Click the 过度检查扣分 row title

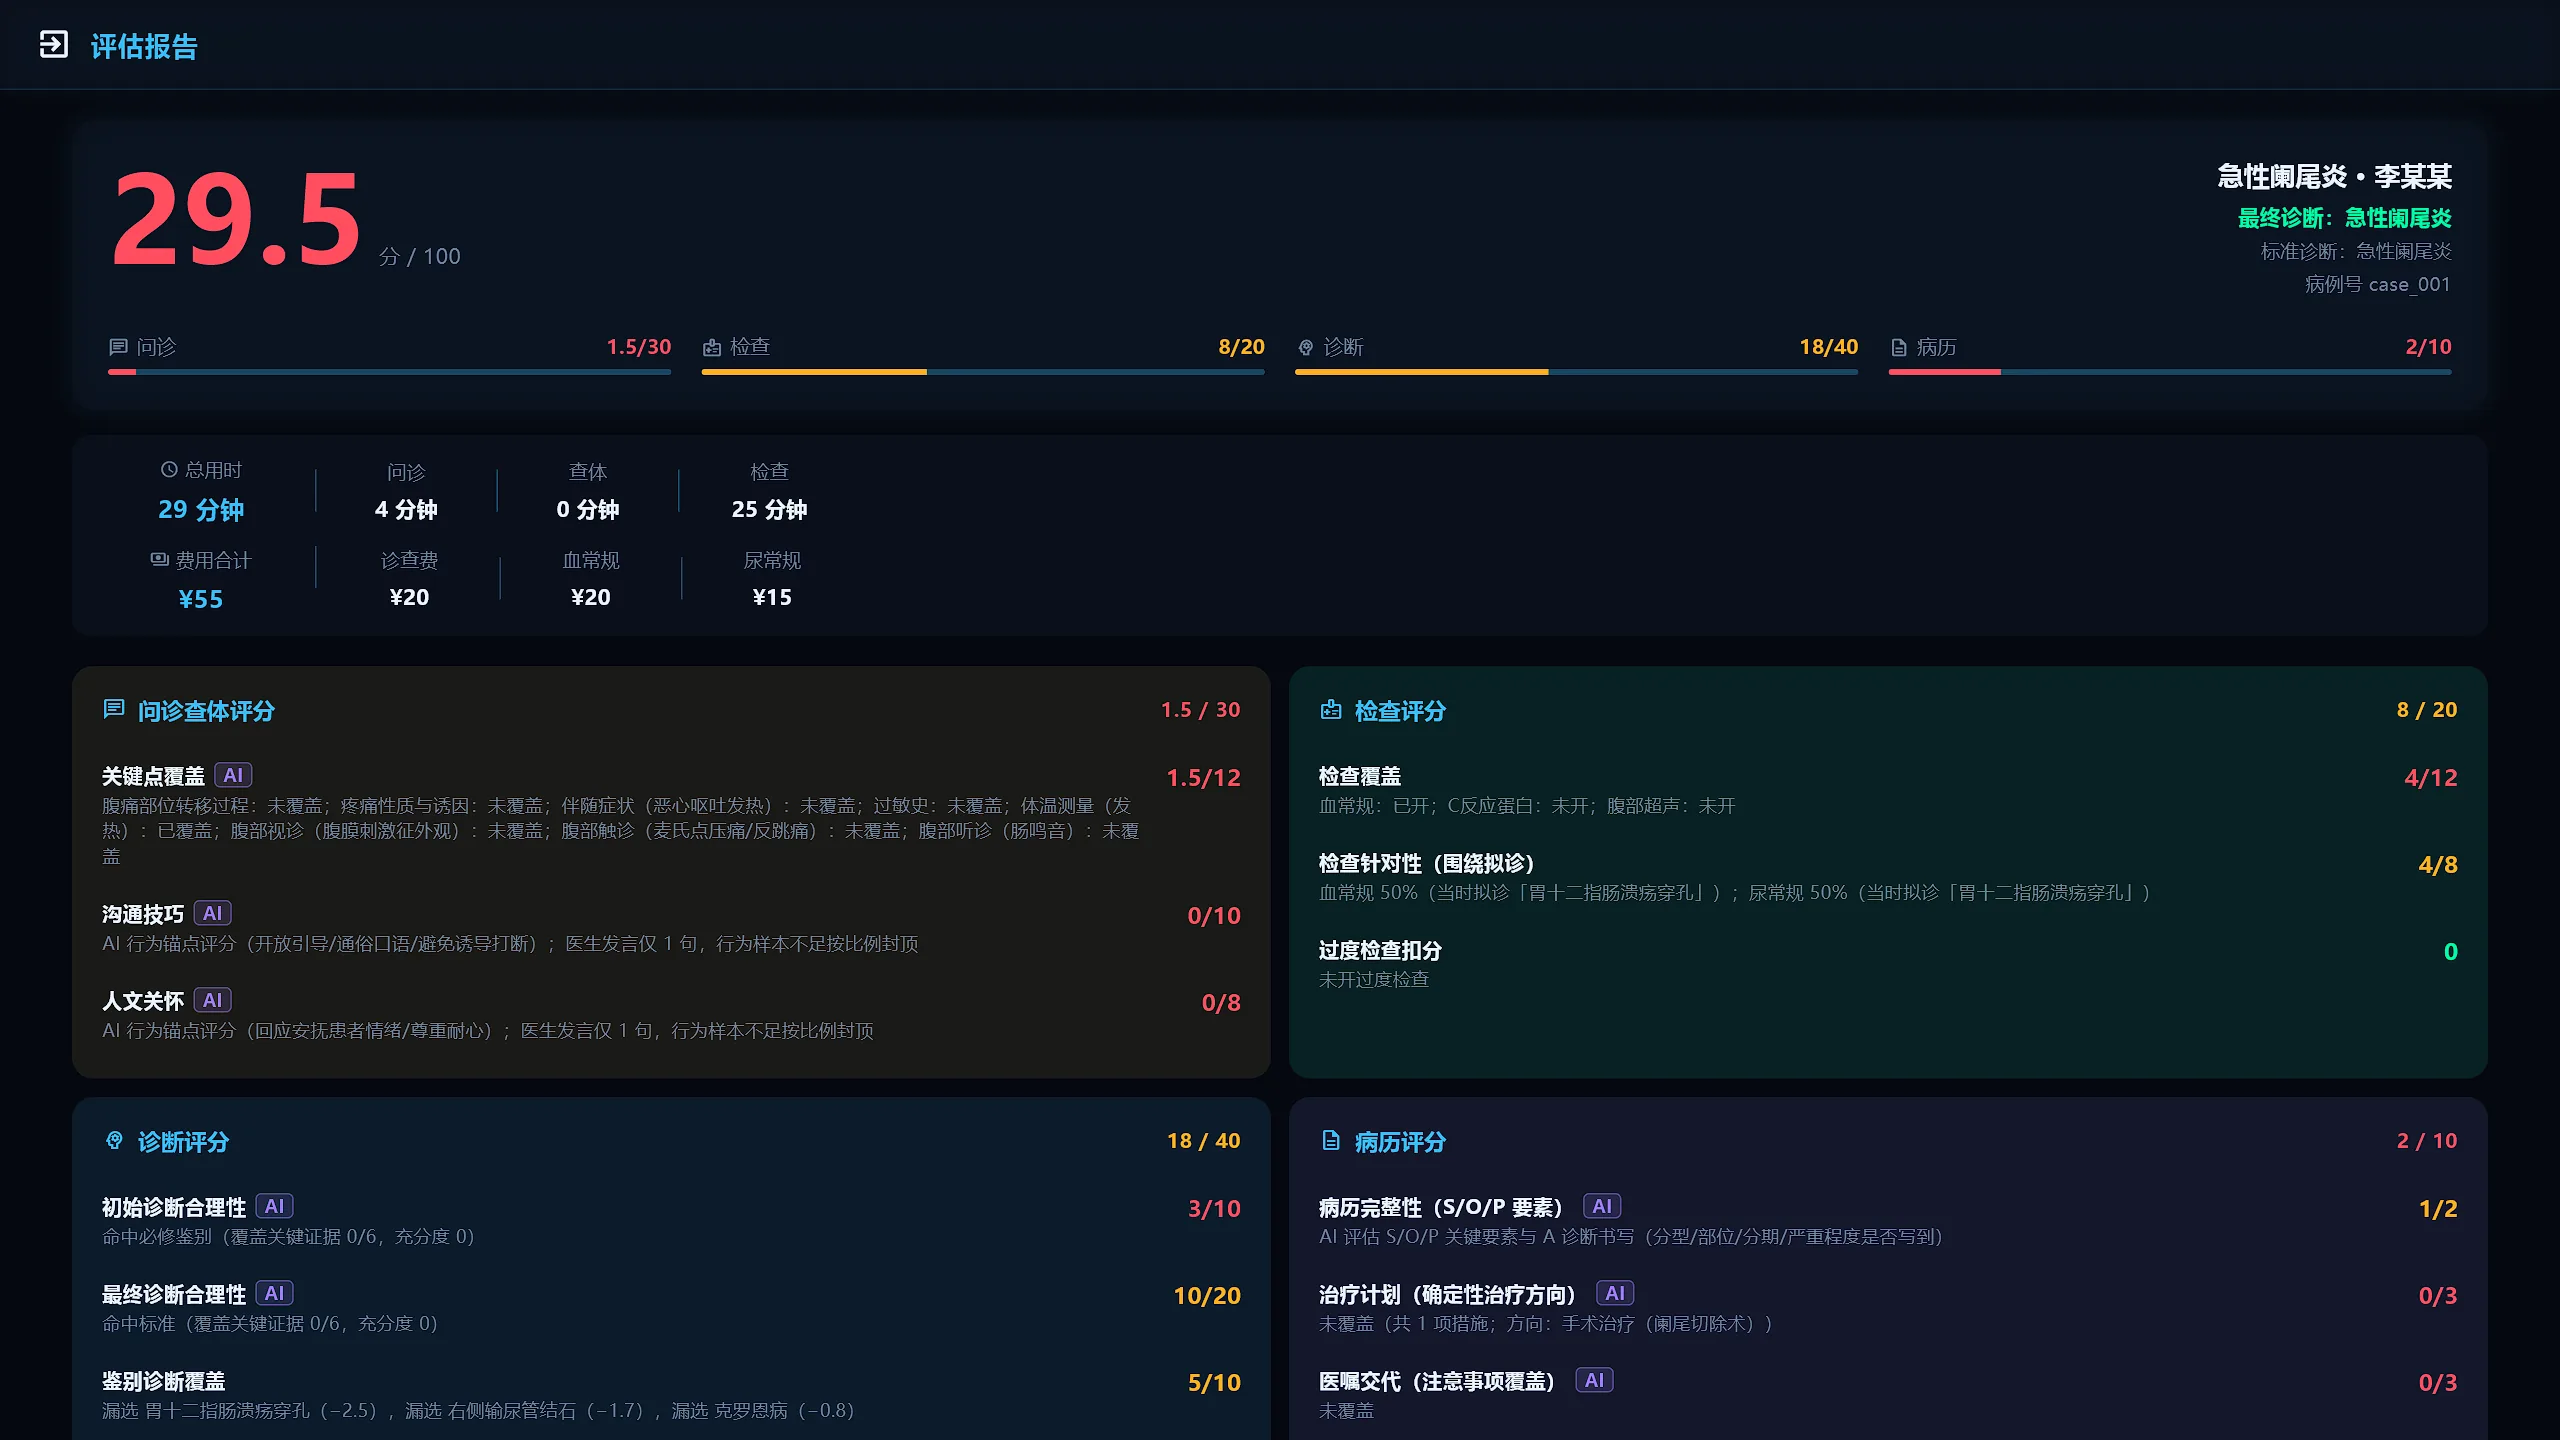pyautogui.click(x=1380, y=950)
